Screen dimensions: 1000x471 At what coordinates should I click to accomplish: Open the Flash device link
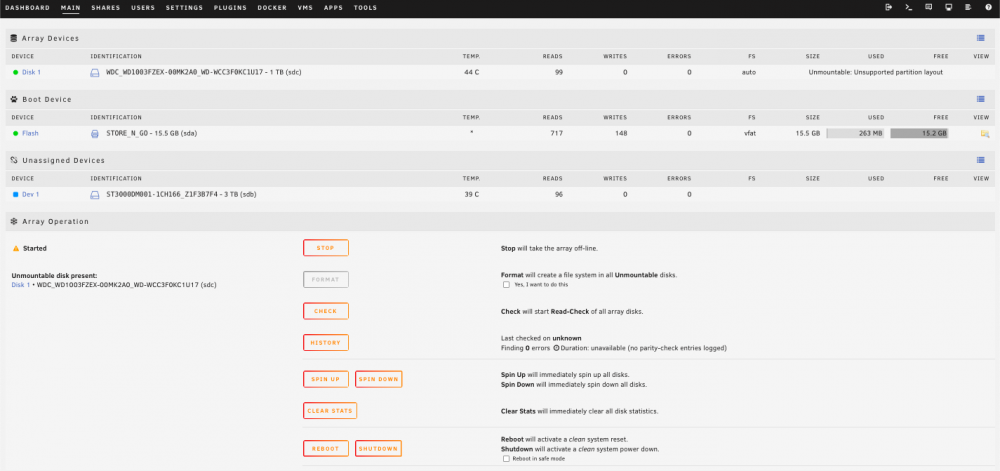[x=31, y=134]
